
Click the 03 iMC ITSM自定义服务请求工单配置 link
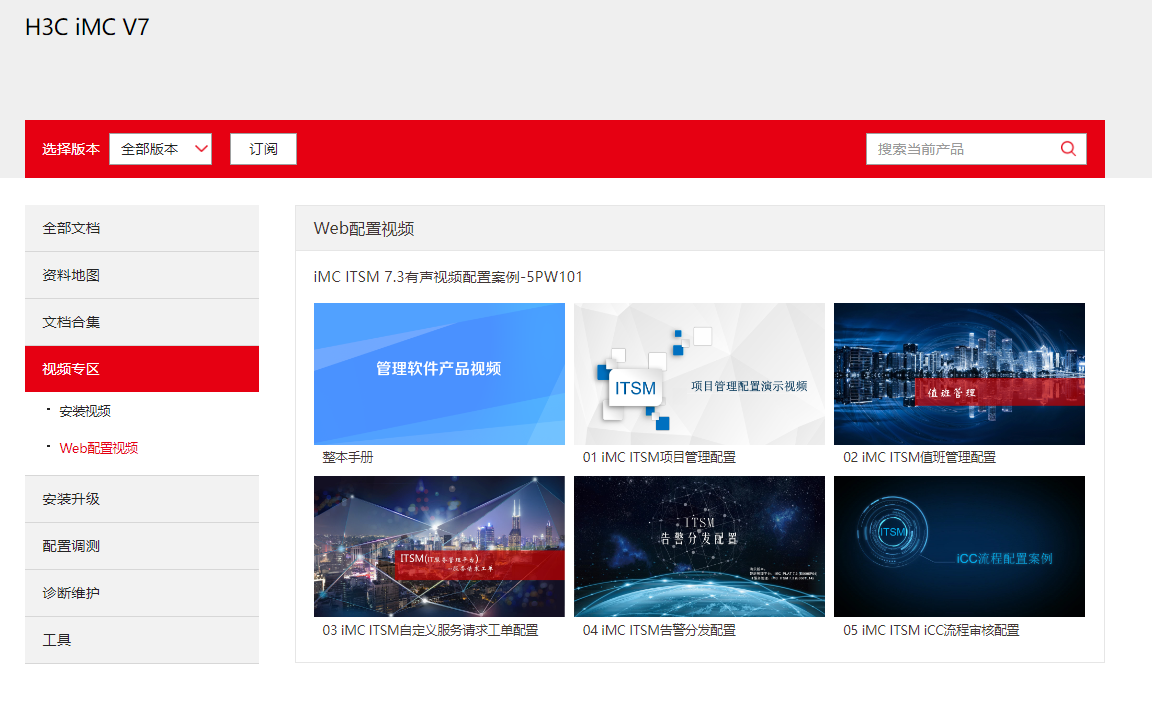coord(430,630)
